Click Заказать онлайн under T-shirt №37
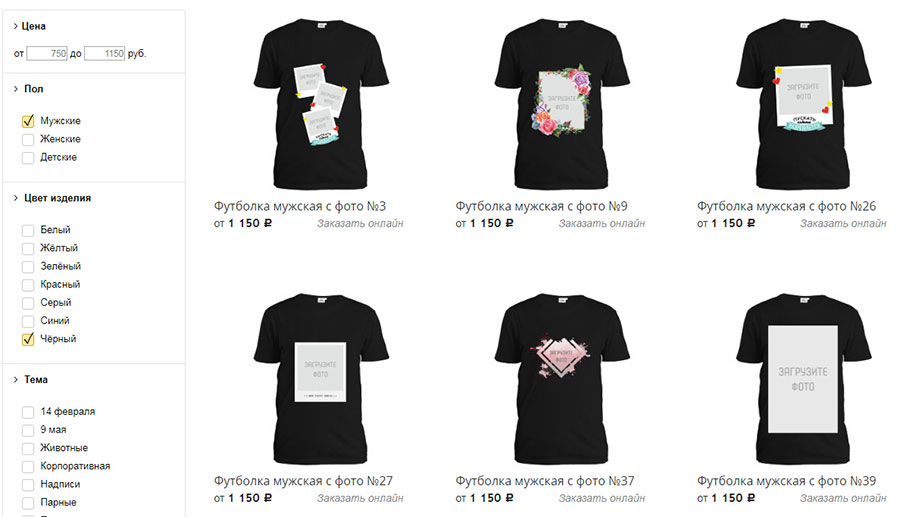 coord(602,498)
